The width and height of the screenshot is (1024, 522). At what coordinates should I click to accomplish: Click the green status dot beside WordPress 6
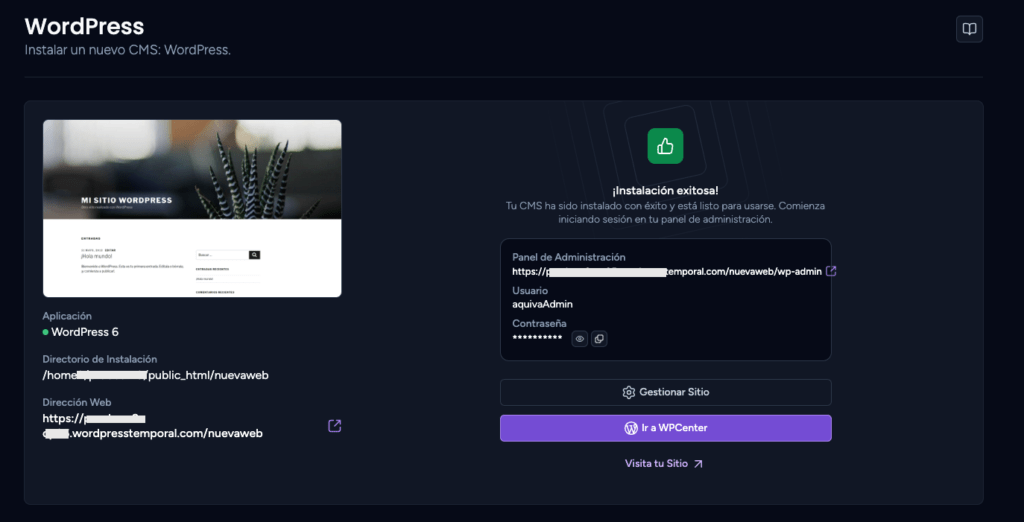click(x=46, y=332)
